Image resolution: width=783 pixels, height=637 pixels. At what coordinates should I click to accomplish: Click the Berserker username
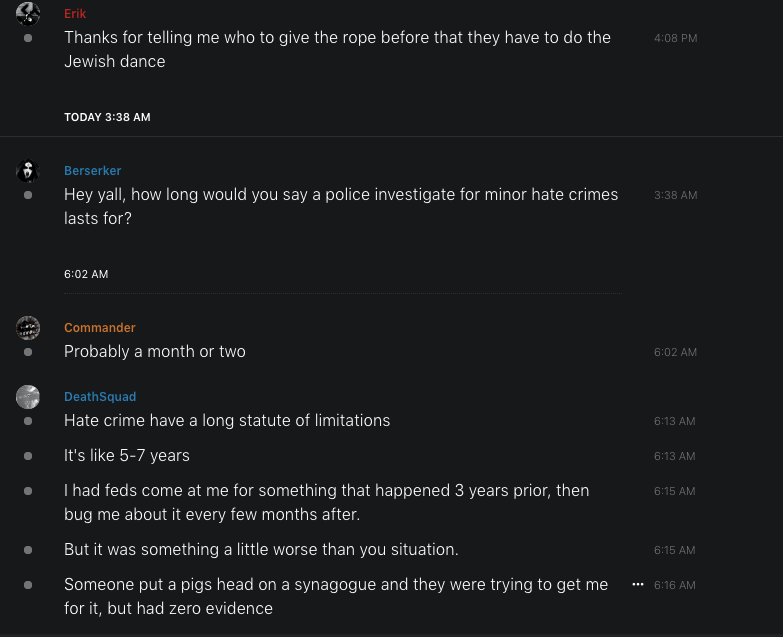[93, 171]
